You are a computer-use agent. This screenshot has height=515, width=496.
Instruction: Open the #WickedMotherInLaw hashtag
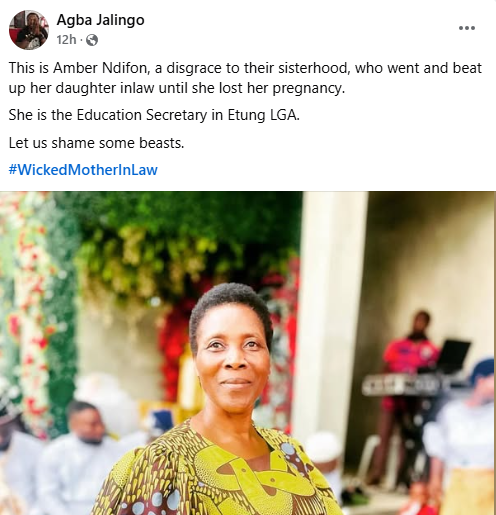point(83,170)
